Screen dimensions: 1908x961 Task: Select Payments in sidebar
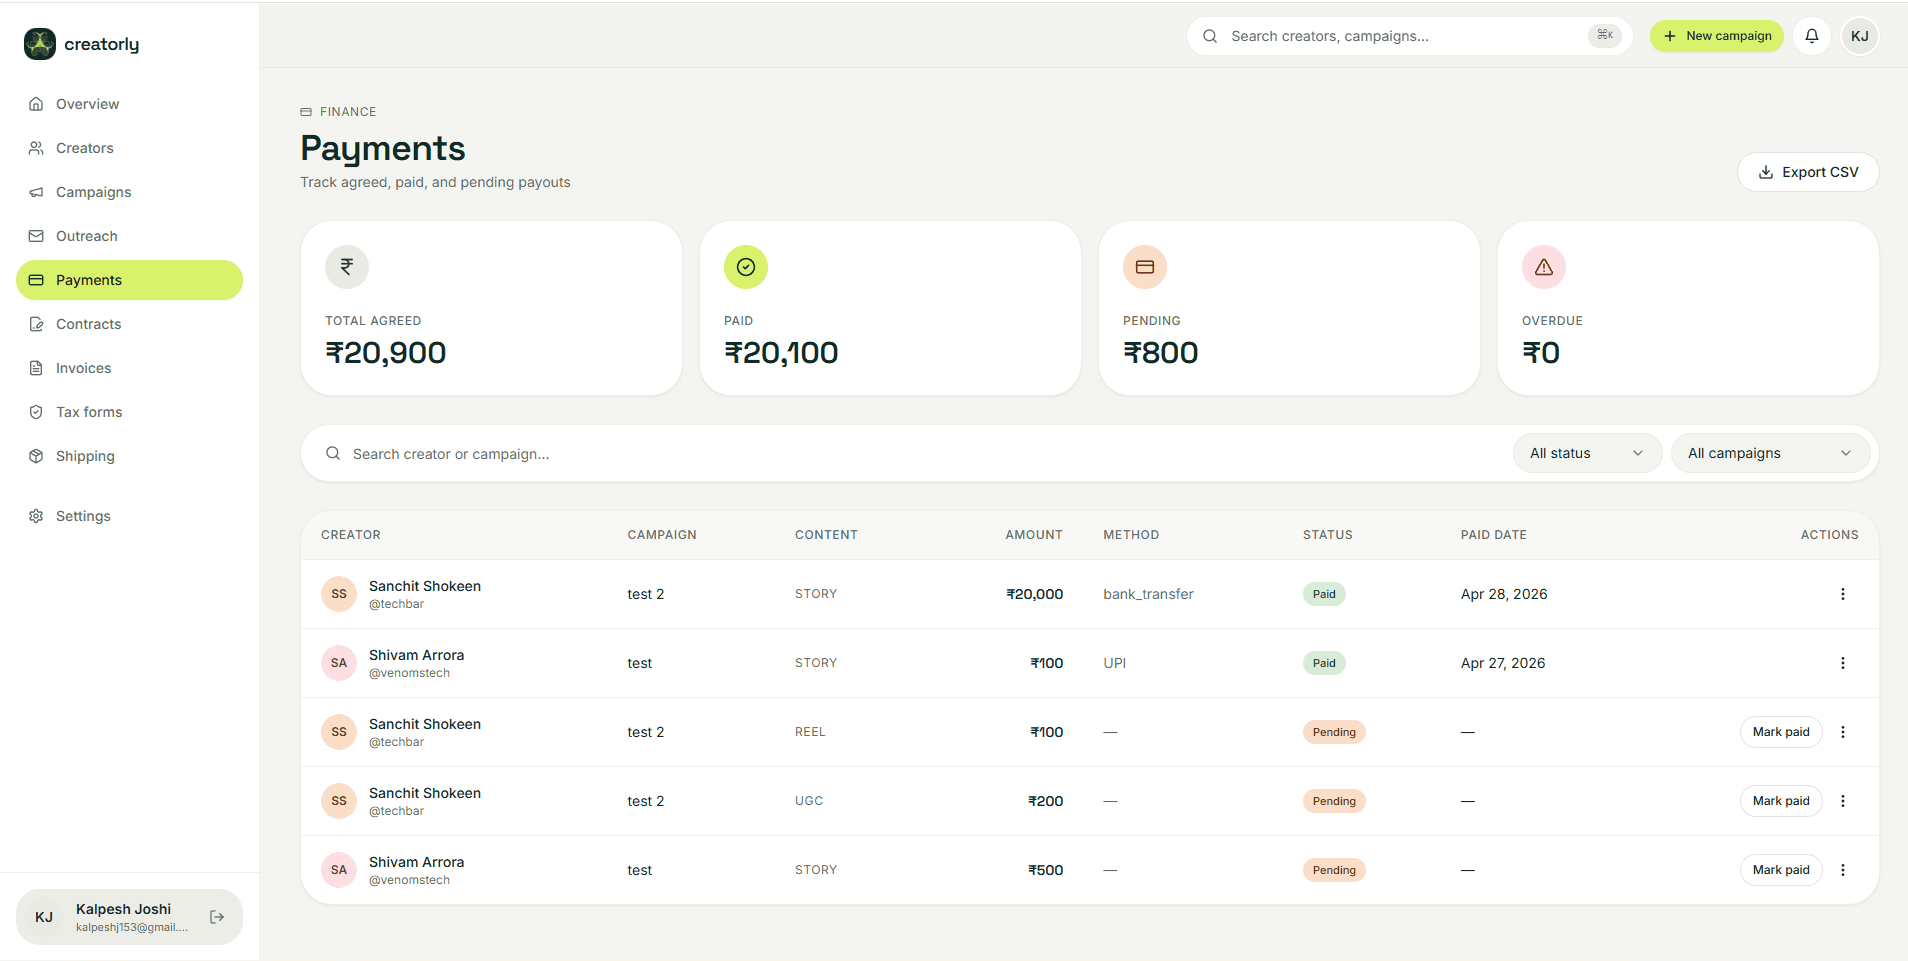pos(129,280)
